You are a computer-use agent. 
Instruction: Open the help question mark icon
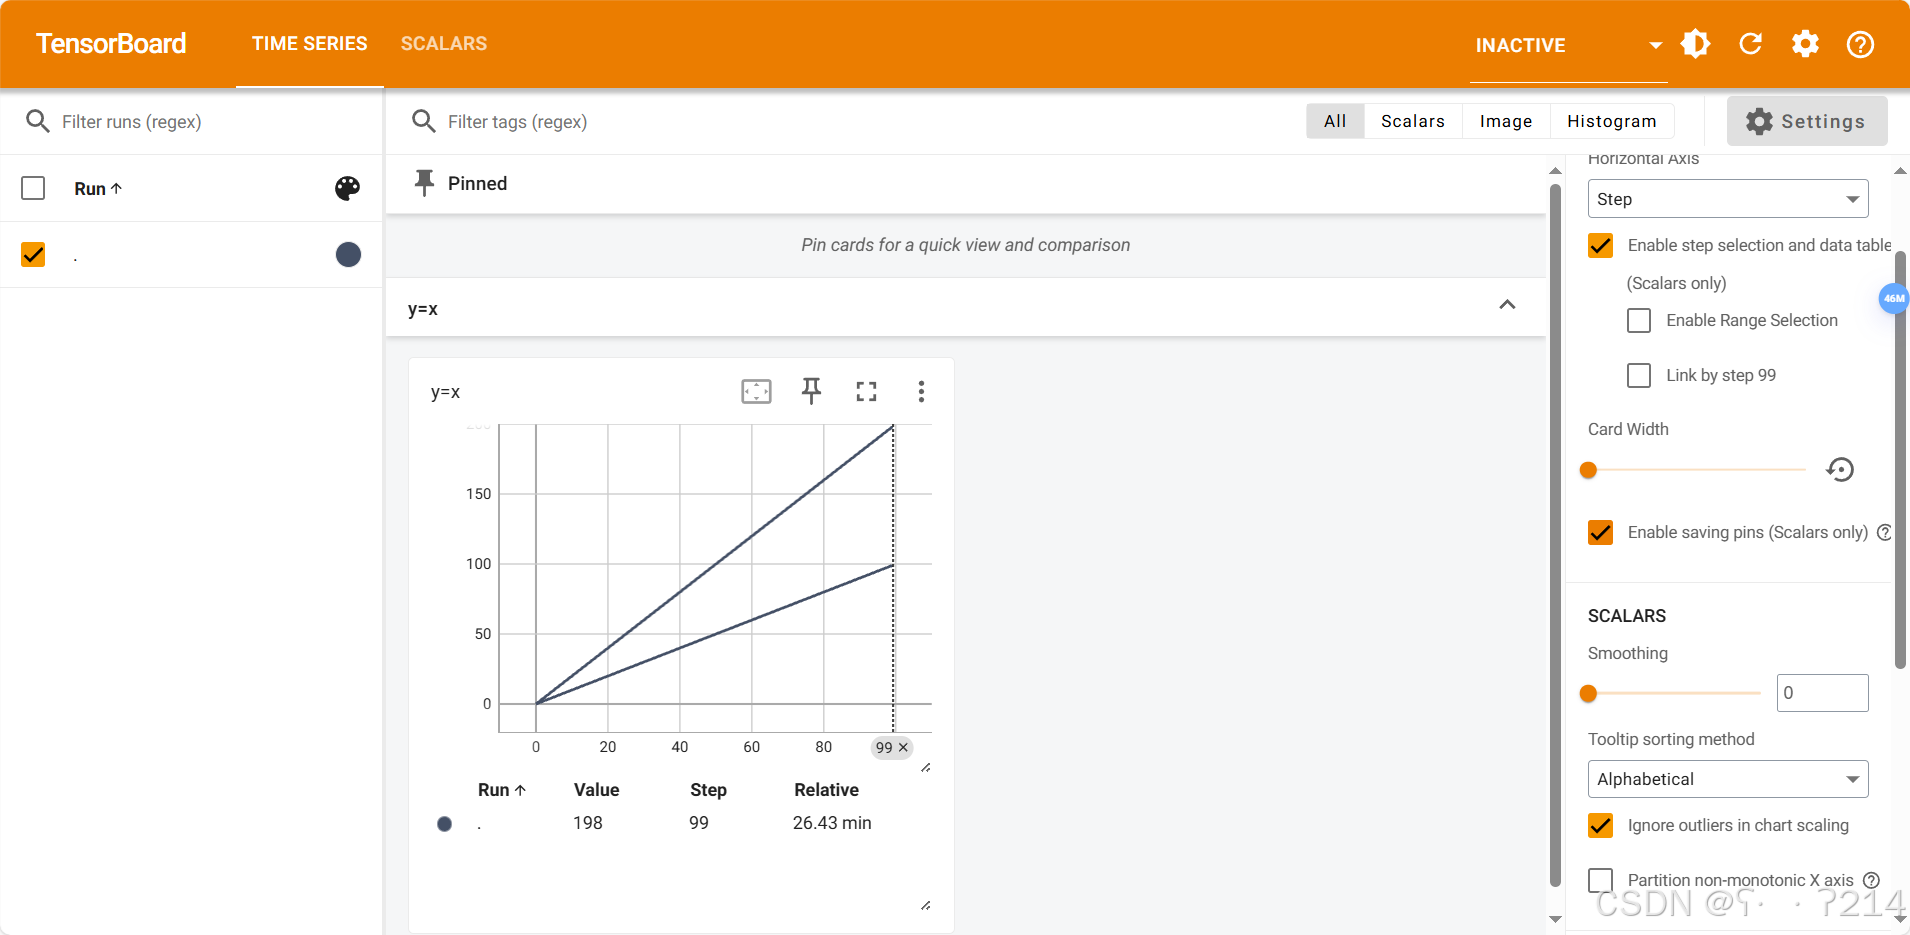pyautogui.click(x=1860, y=44)
